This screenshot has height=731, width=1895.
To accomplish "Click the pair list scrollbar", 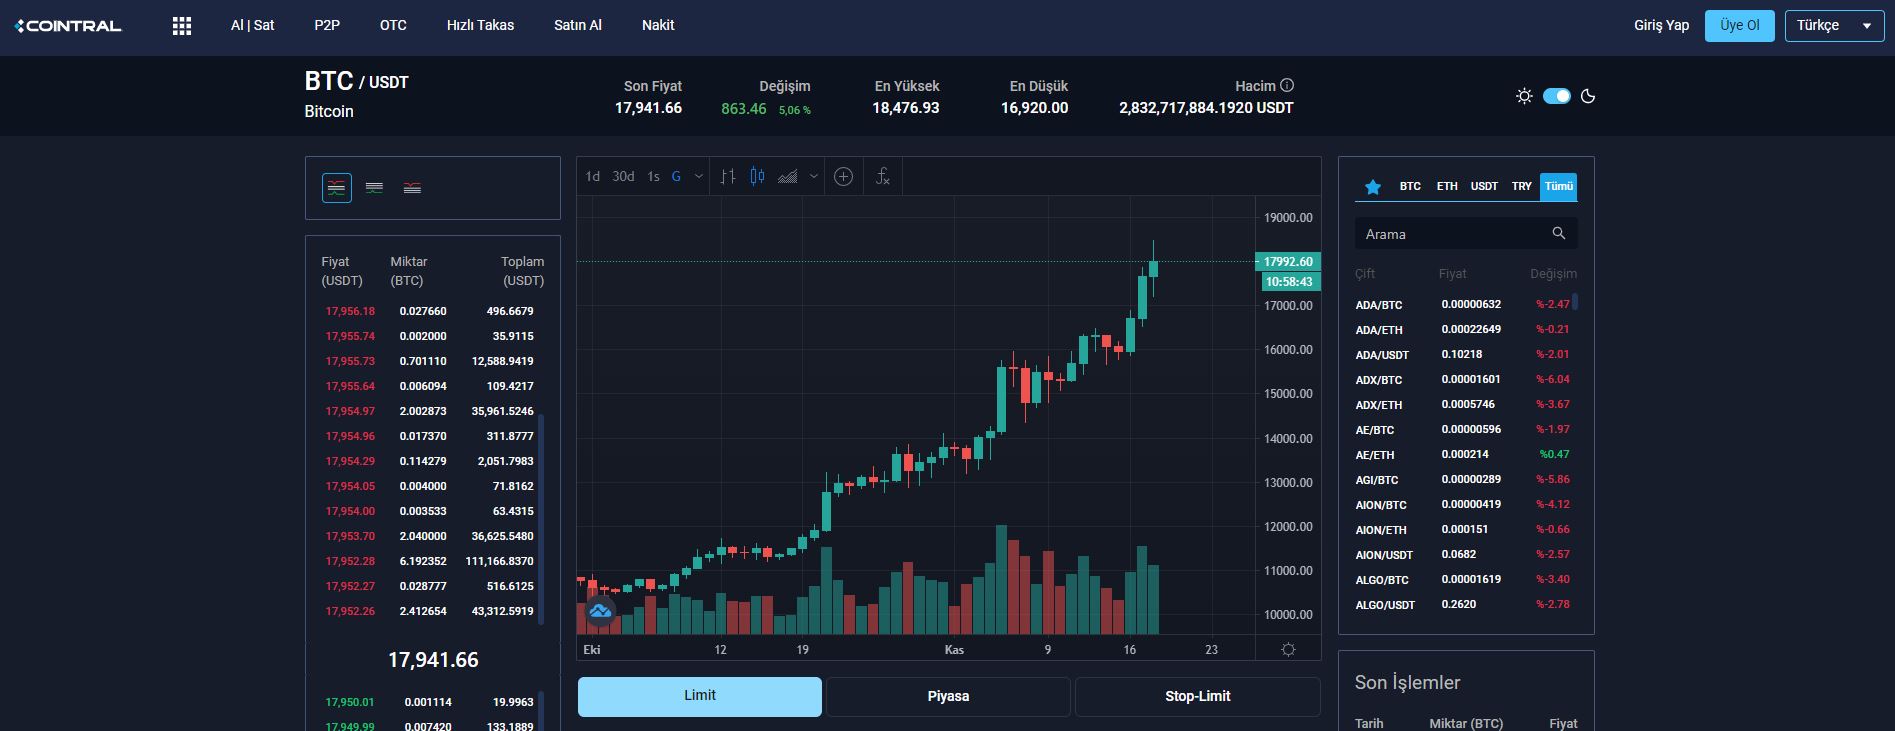I will pos(1575,301).
